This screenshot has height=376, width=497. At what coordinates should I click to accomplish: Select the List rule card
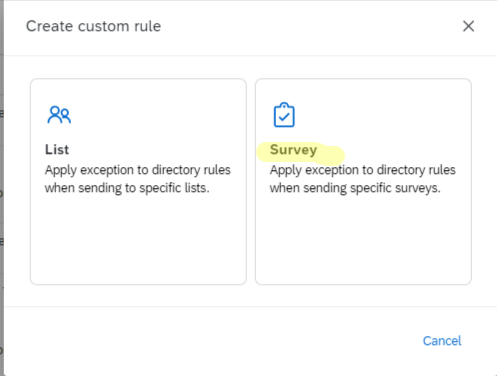[138, 182]
